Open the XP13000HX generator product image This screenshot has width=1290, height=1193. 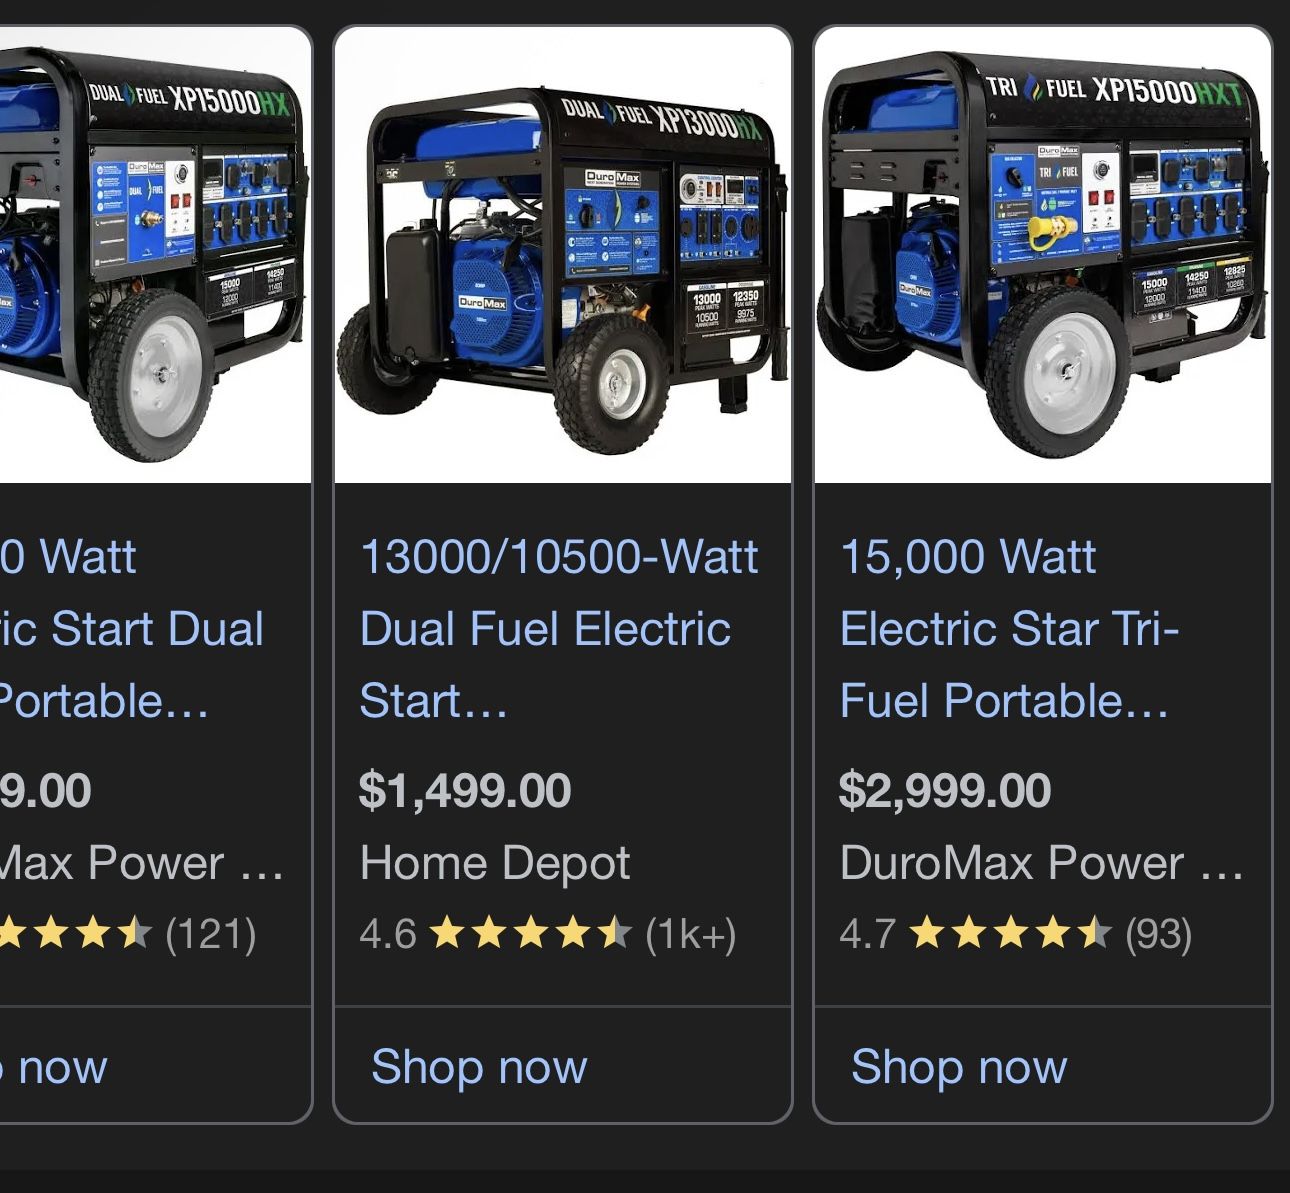point(563,255)
